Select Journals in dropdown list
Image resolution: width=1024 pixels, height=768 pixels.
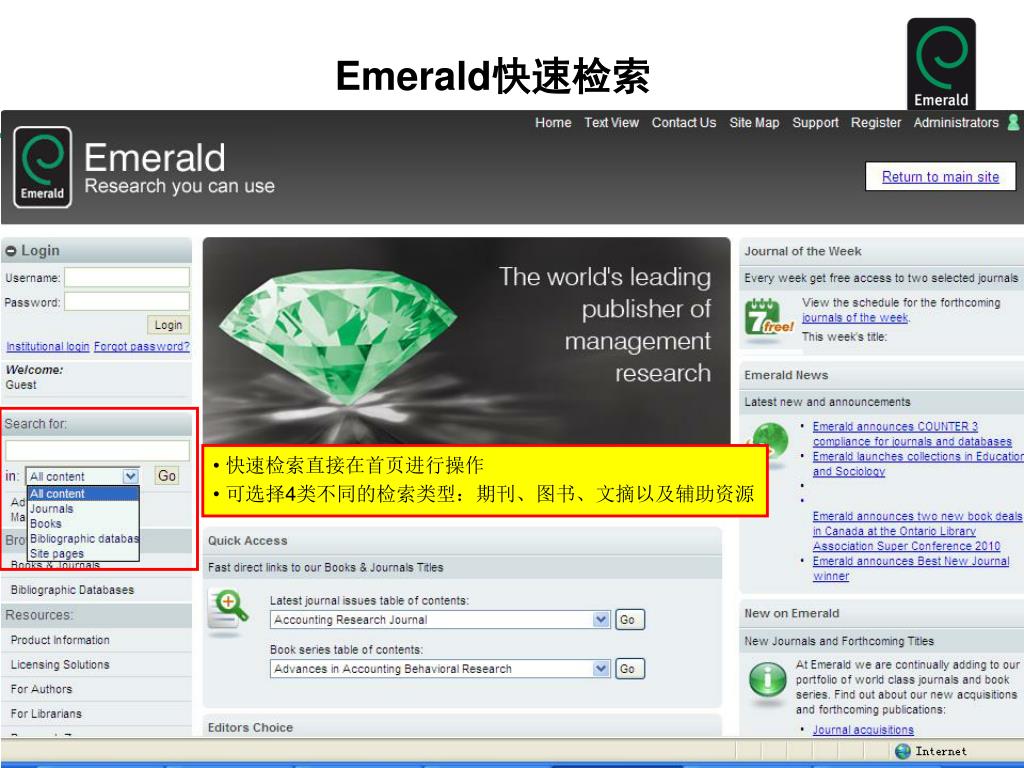pos(83,509)
